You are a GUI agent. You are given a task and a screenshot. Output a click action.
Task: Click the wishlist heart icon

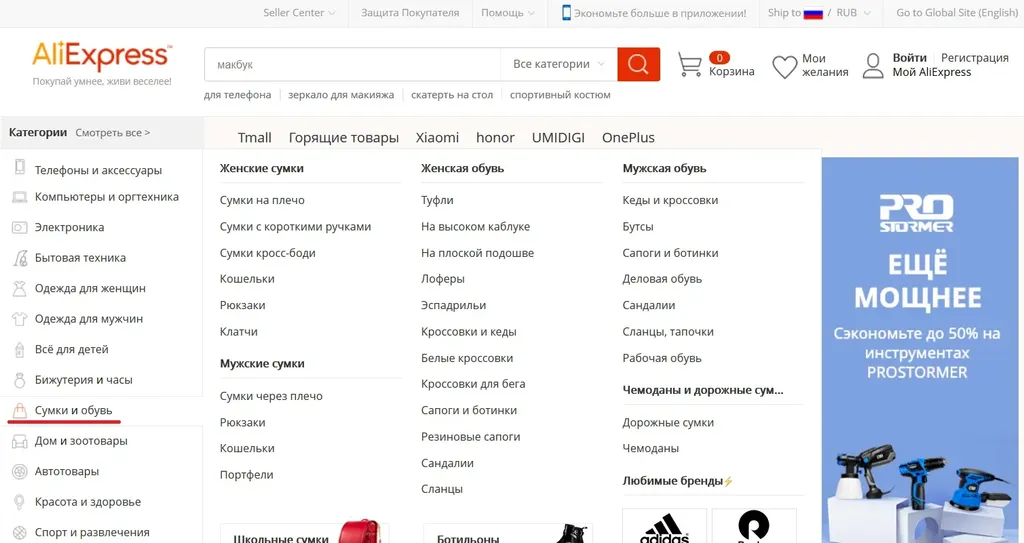click(784, 67)
